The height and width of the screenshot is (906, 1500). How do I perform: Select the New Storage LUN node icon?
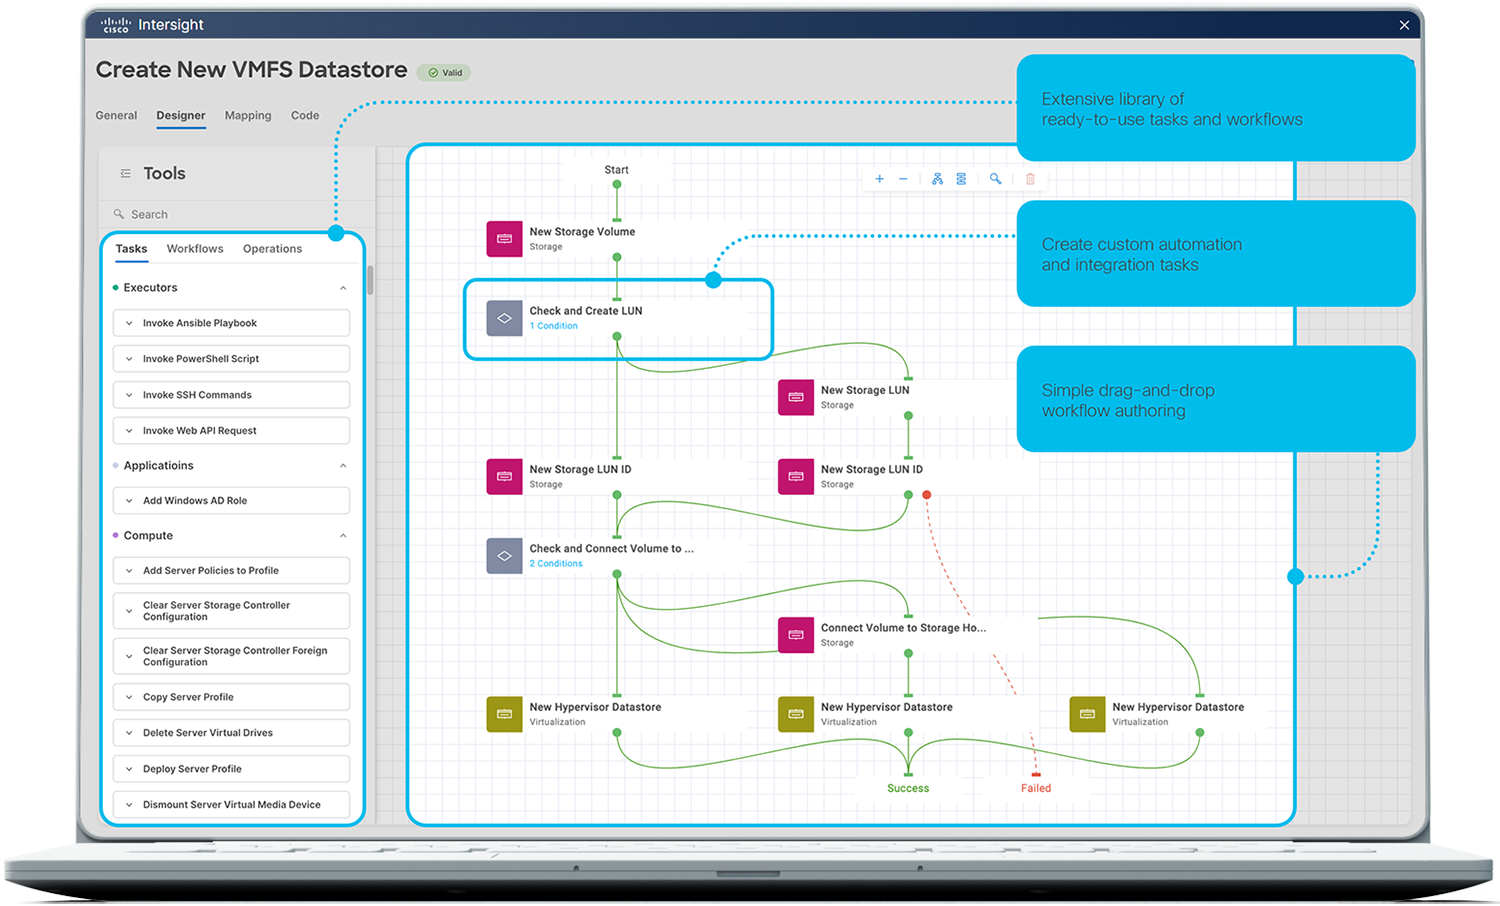(x=796, y=397)
